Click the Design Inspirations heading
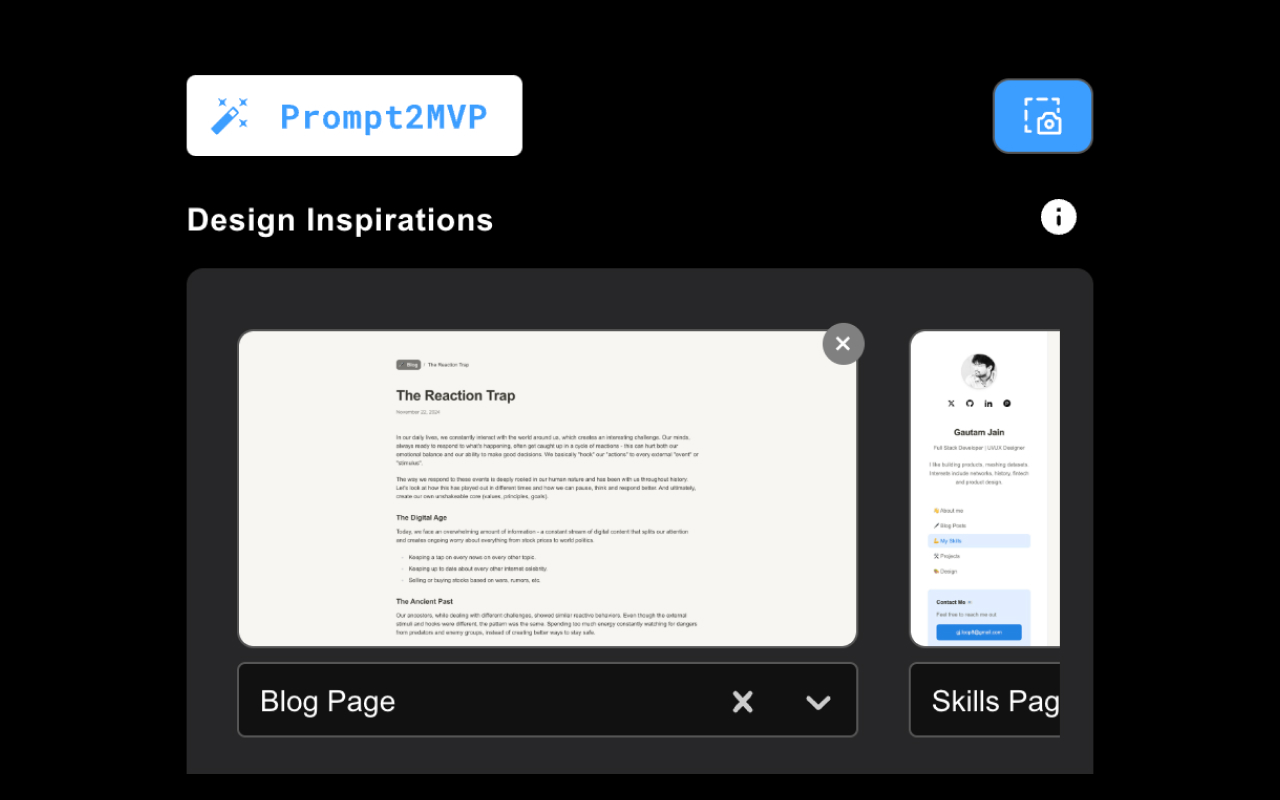The width and height of the screenshot is (1280, 800). (340, 220)
